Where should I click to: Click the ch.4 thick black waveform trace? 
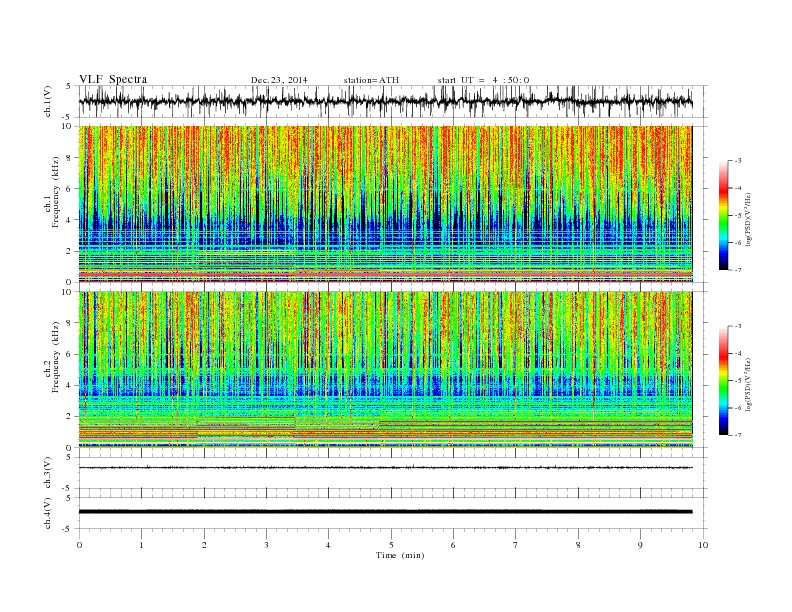[x=385, y=512]
